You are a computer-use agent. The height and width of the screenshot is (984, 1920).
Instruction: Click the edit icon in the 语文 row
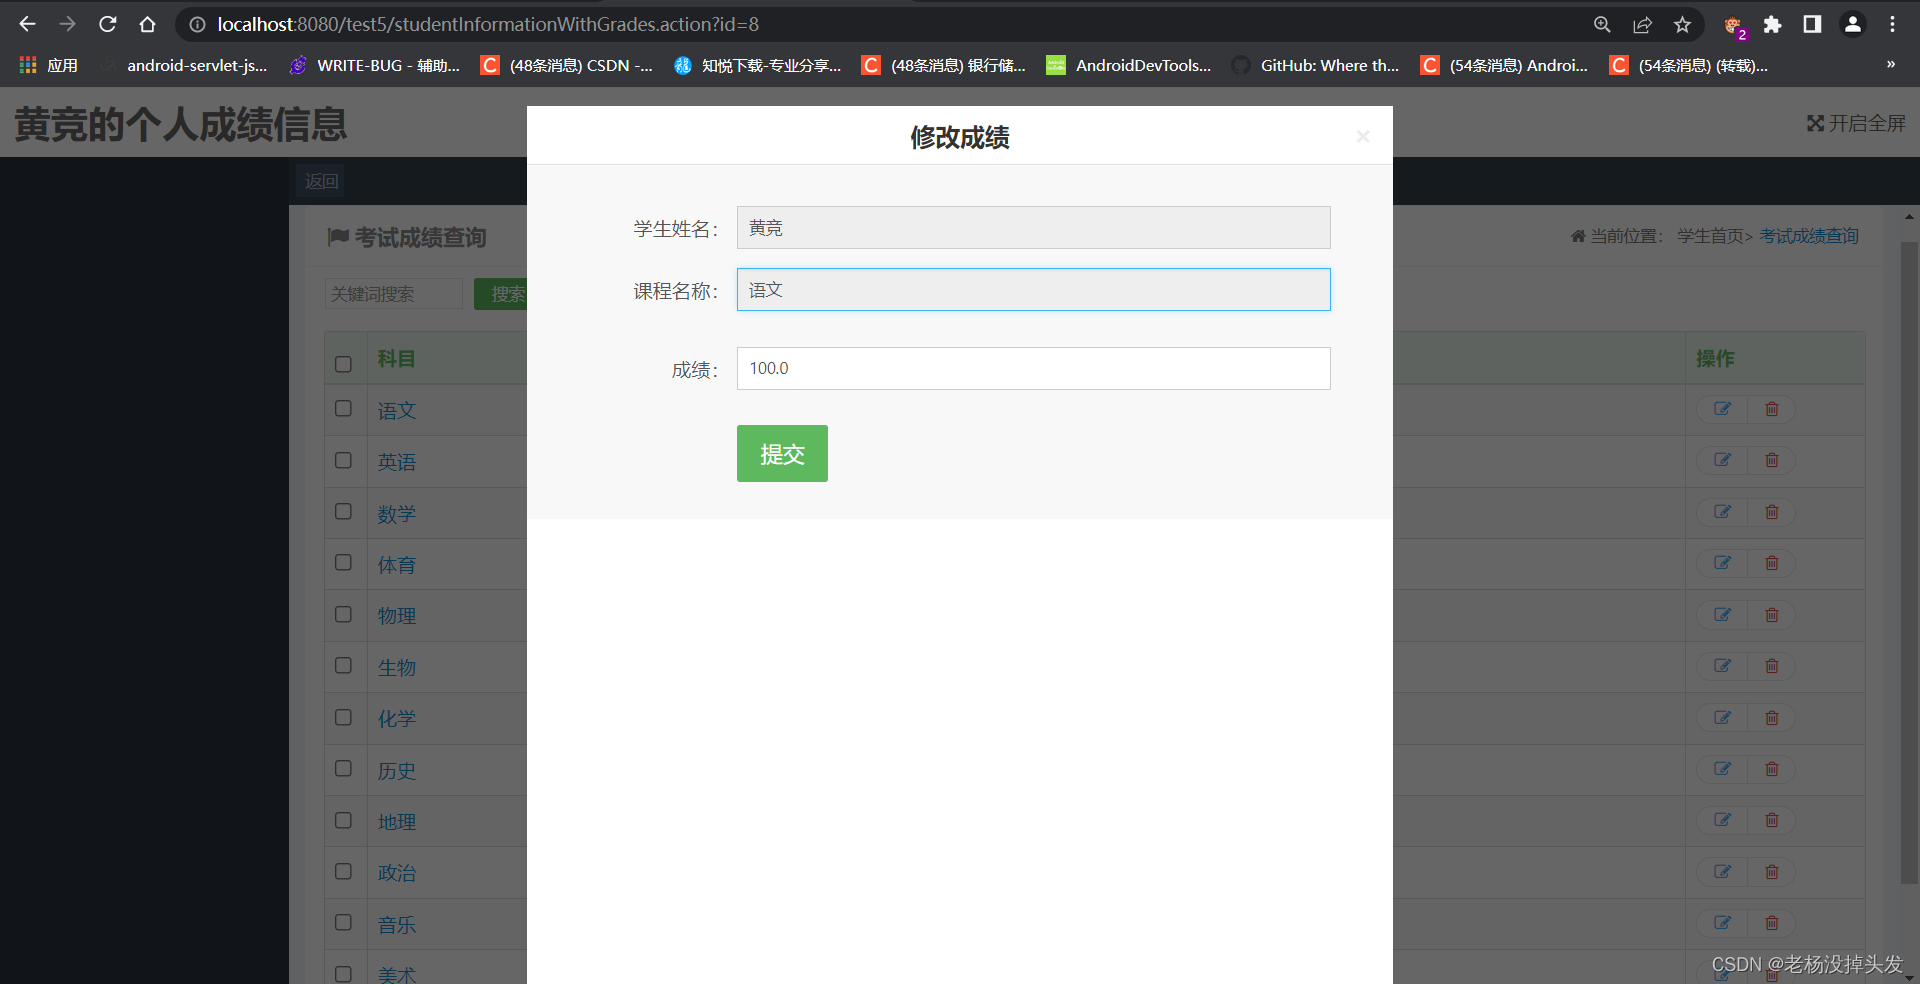[x=1722, y=409]
